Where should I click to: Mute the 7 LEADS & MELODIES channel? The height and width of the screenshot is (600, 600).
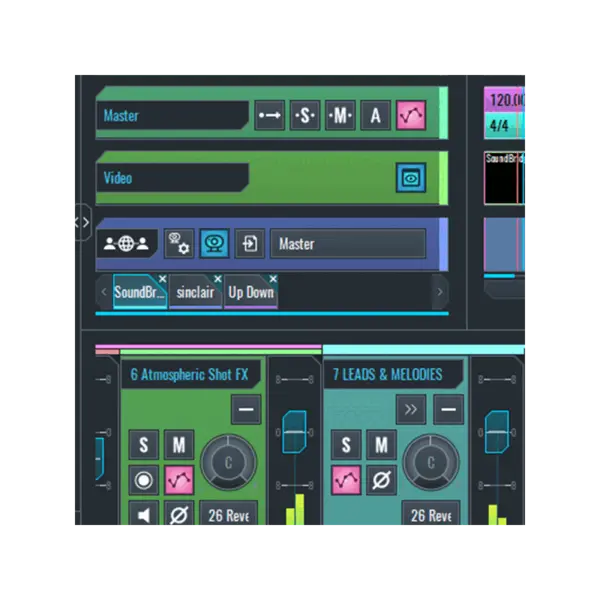382,445
